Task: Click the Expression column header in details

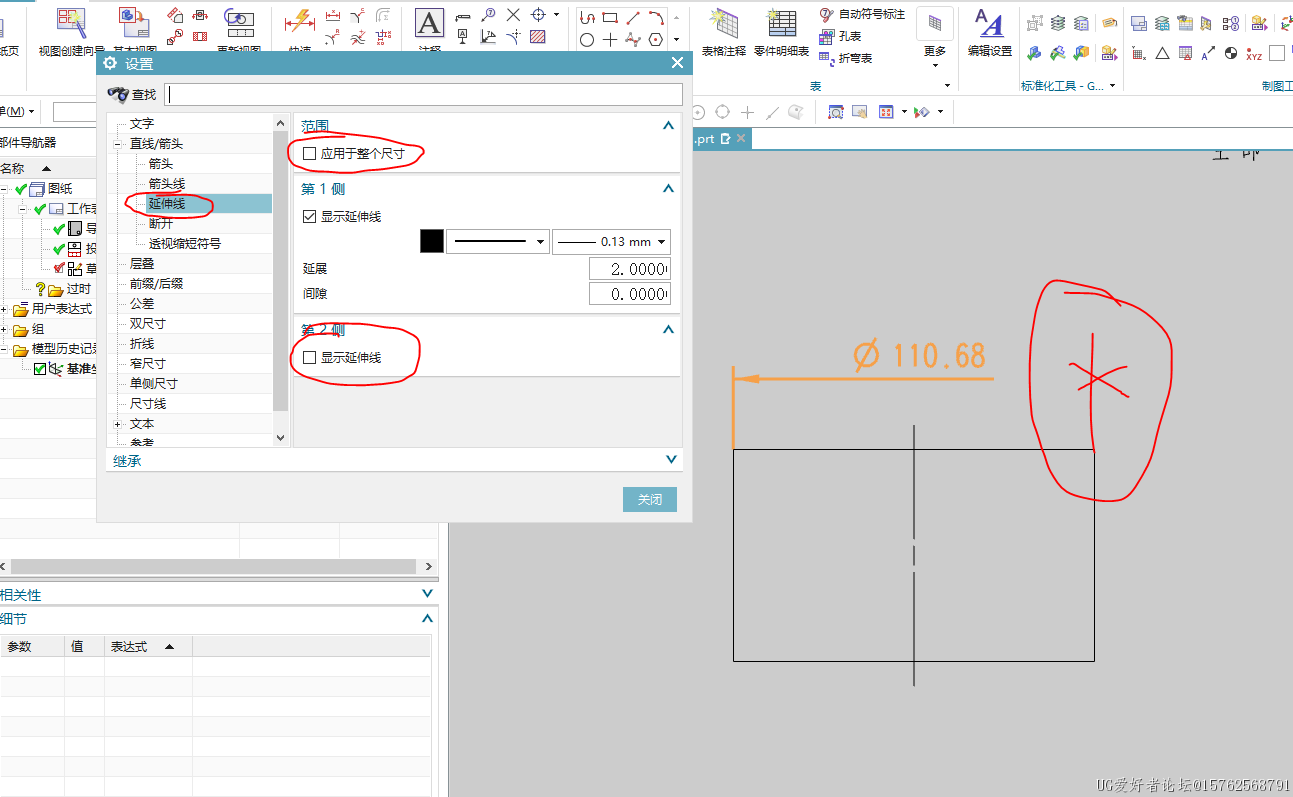Action: [x=148, y=647]
